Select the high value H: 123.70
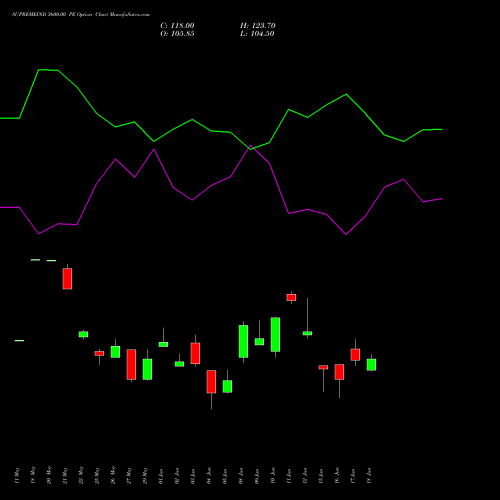 (x=258, y=26)
